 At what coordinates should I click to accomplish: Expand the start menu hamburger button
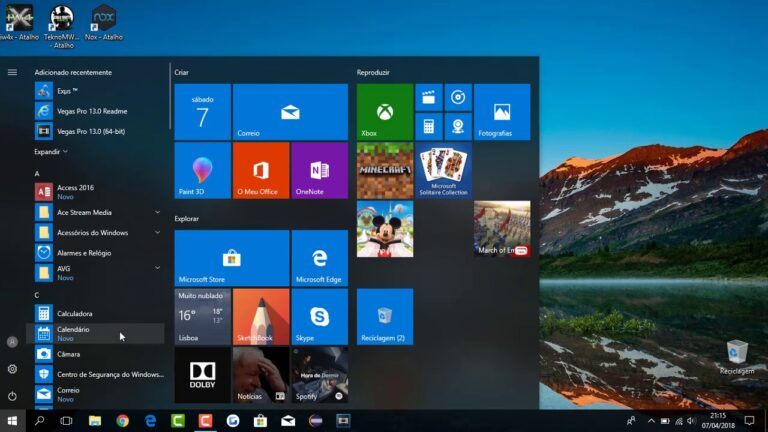click(12, 72)
